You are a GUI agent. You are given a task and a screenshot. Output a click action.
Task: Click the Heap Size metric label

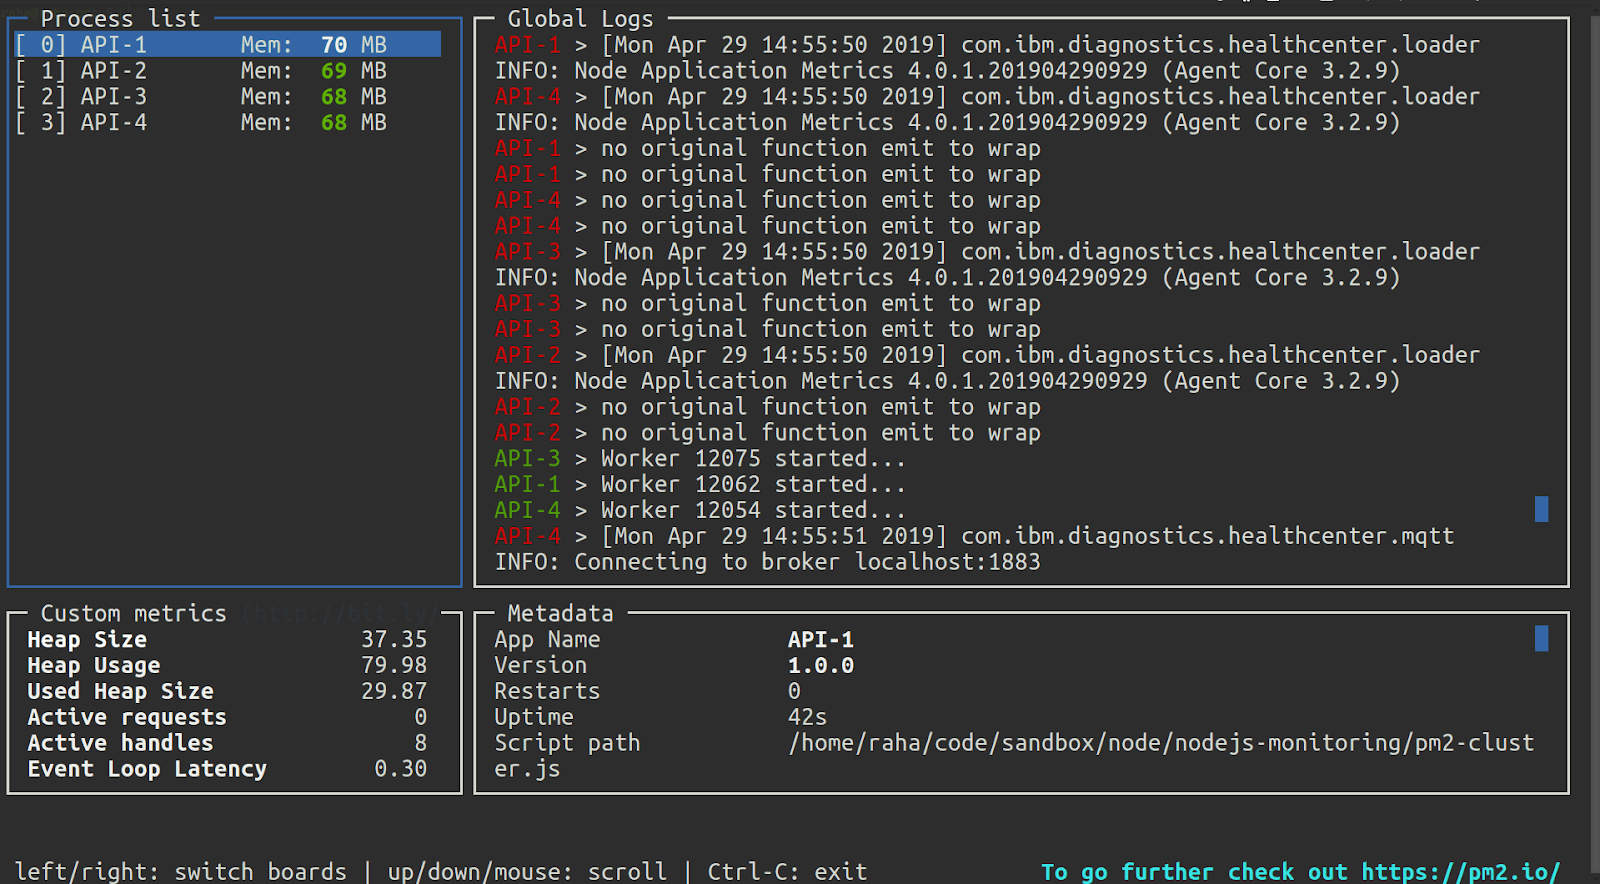point(87,640)
